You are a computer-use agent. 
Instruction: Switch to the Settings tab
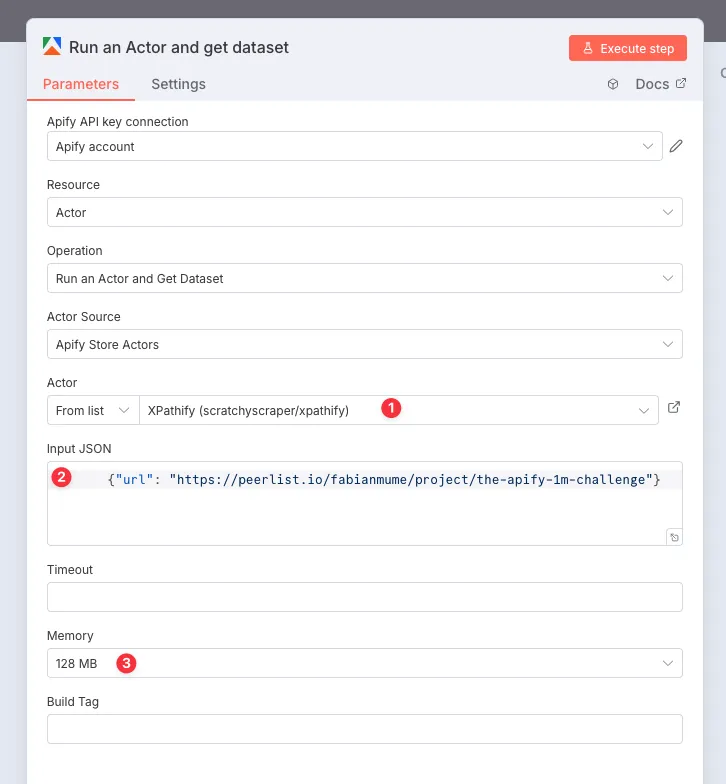[x=178, y=84]
